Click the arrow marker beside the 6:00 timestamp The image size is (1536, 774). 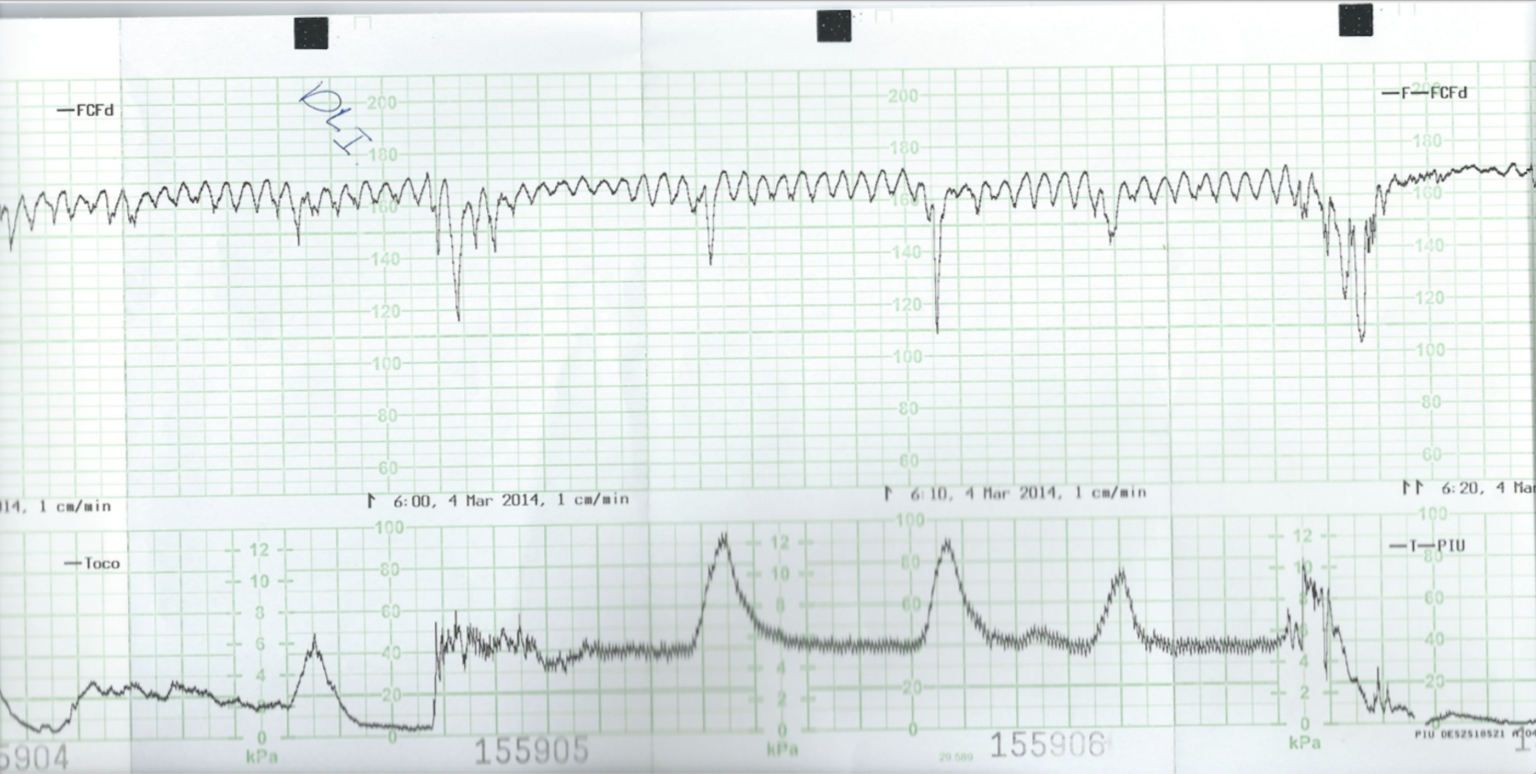coord(371,498)
